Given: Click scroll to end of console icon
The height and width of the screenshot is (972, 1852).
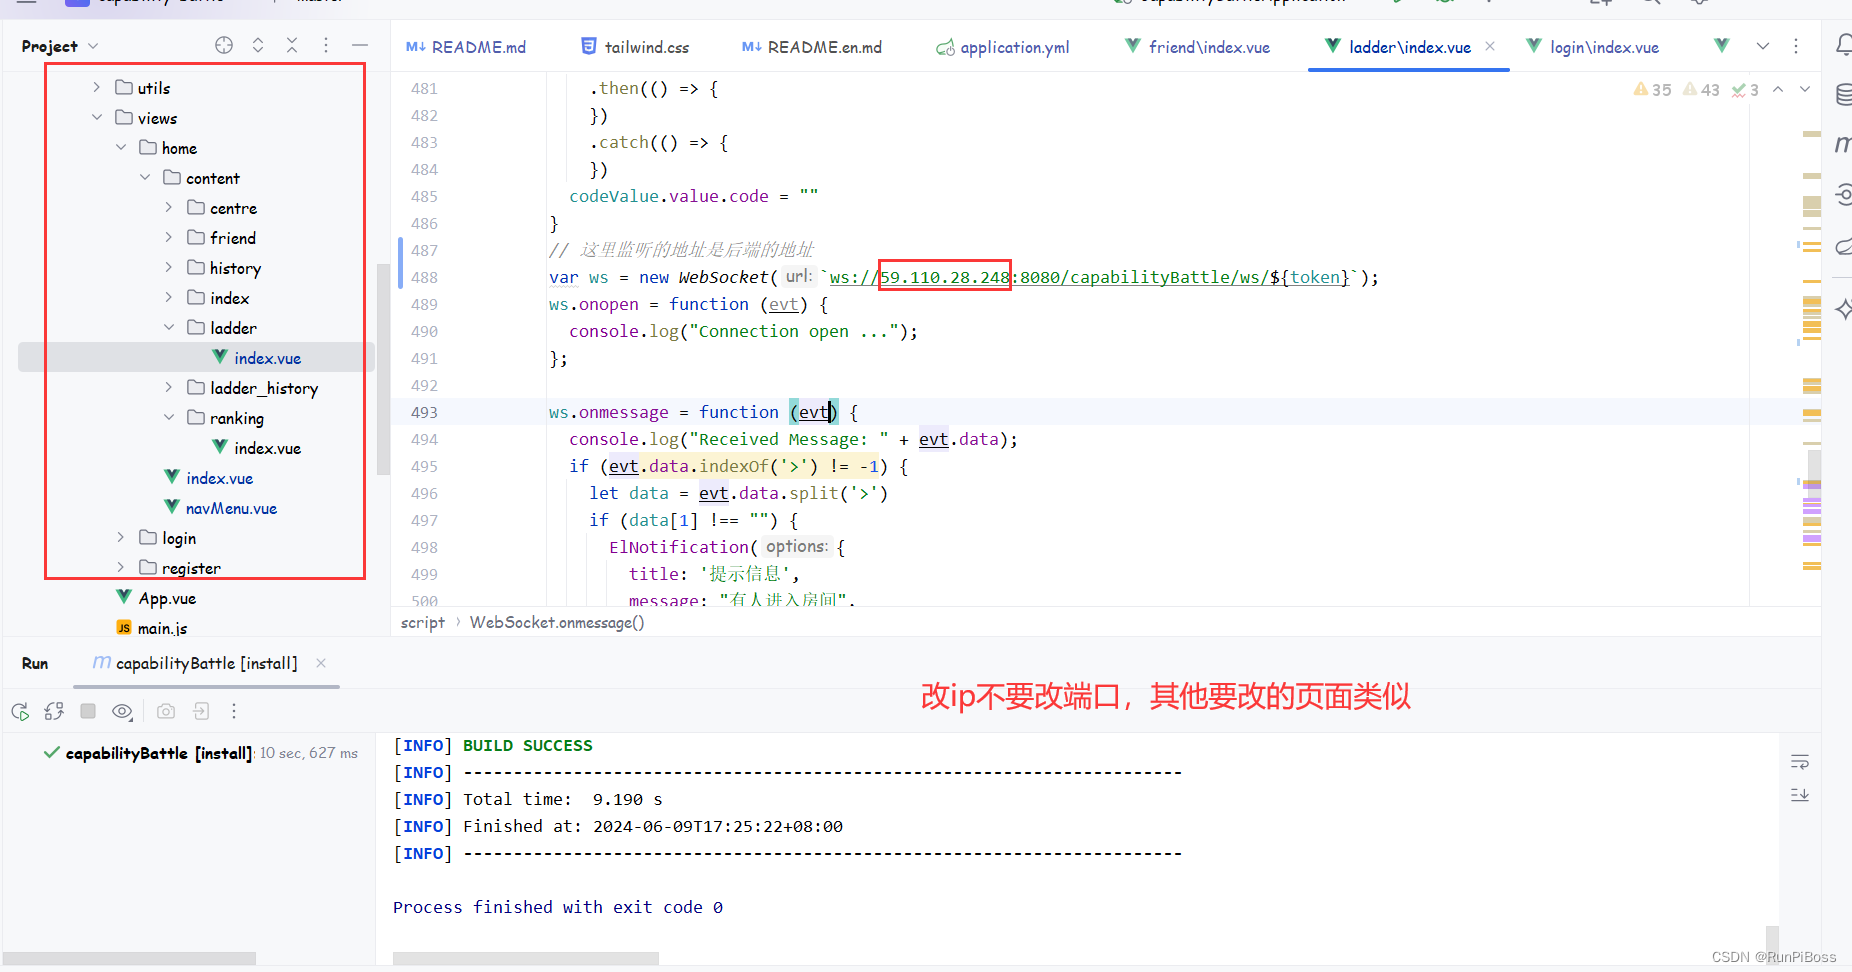Looking at the screenshot, I should (1800, 794).
